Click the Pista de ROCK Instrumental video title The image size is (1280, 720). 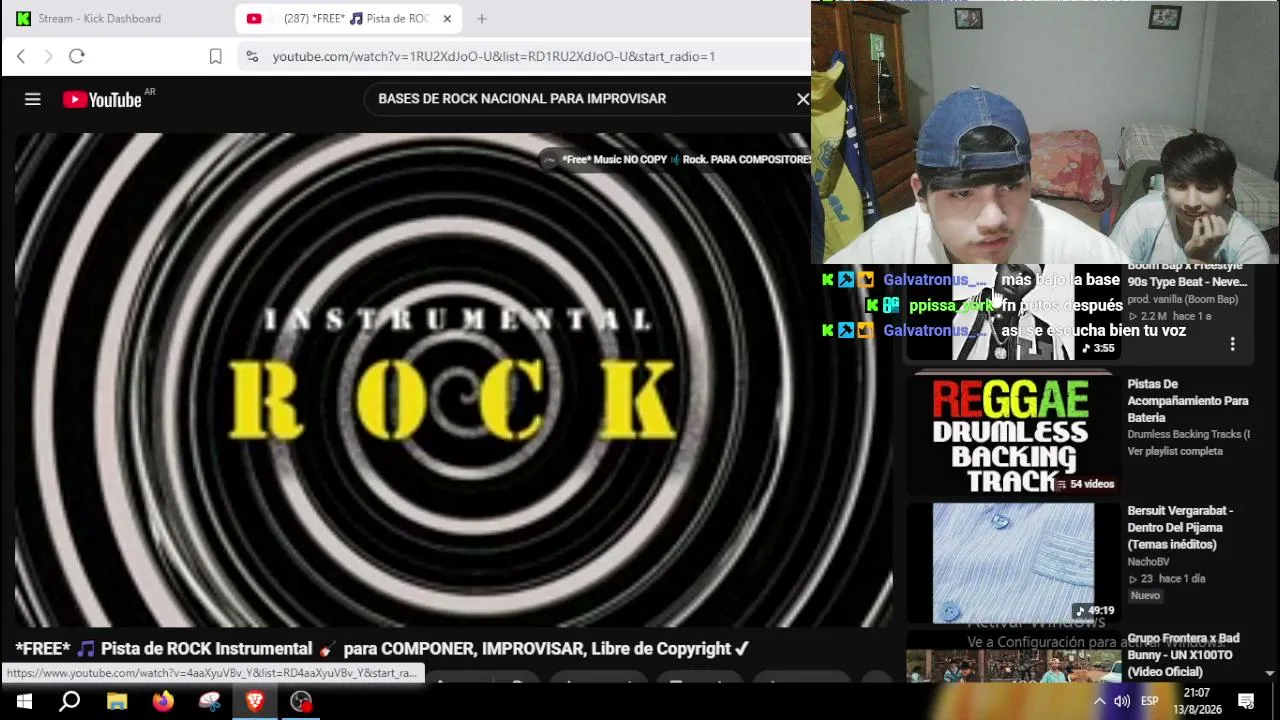click(382, 649)
